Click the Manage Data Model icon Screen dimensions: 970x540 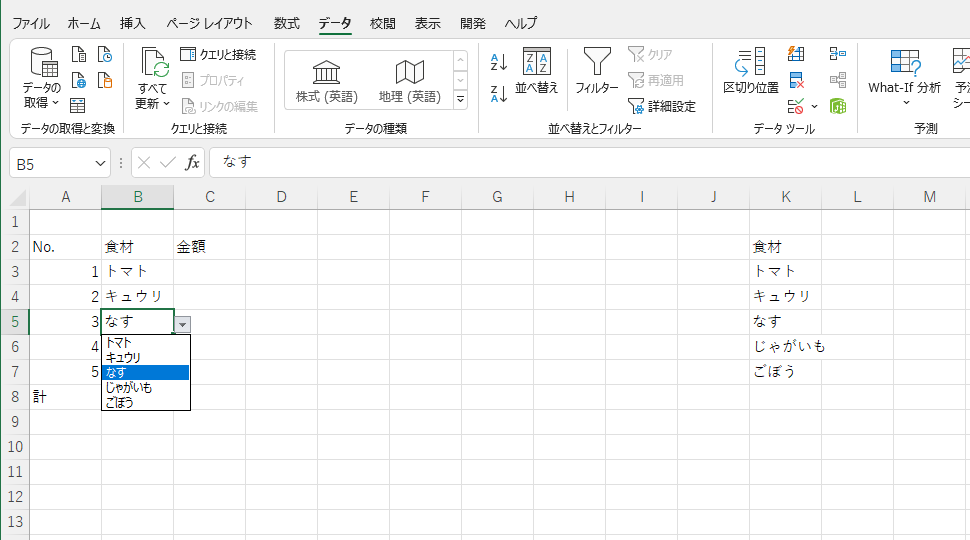pos(838,106)
